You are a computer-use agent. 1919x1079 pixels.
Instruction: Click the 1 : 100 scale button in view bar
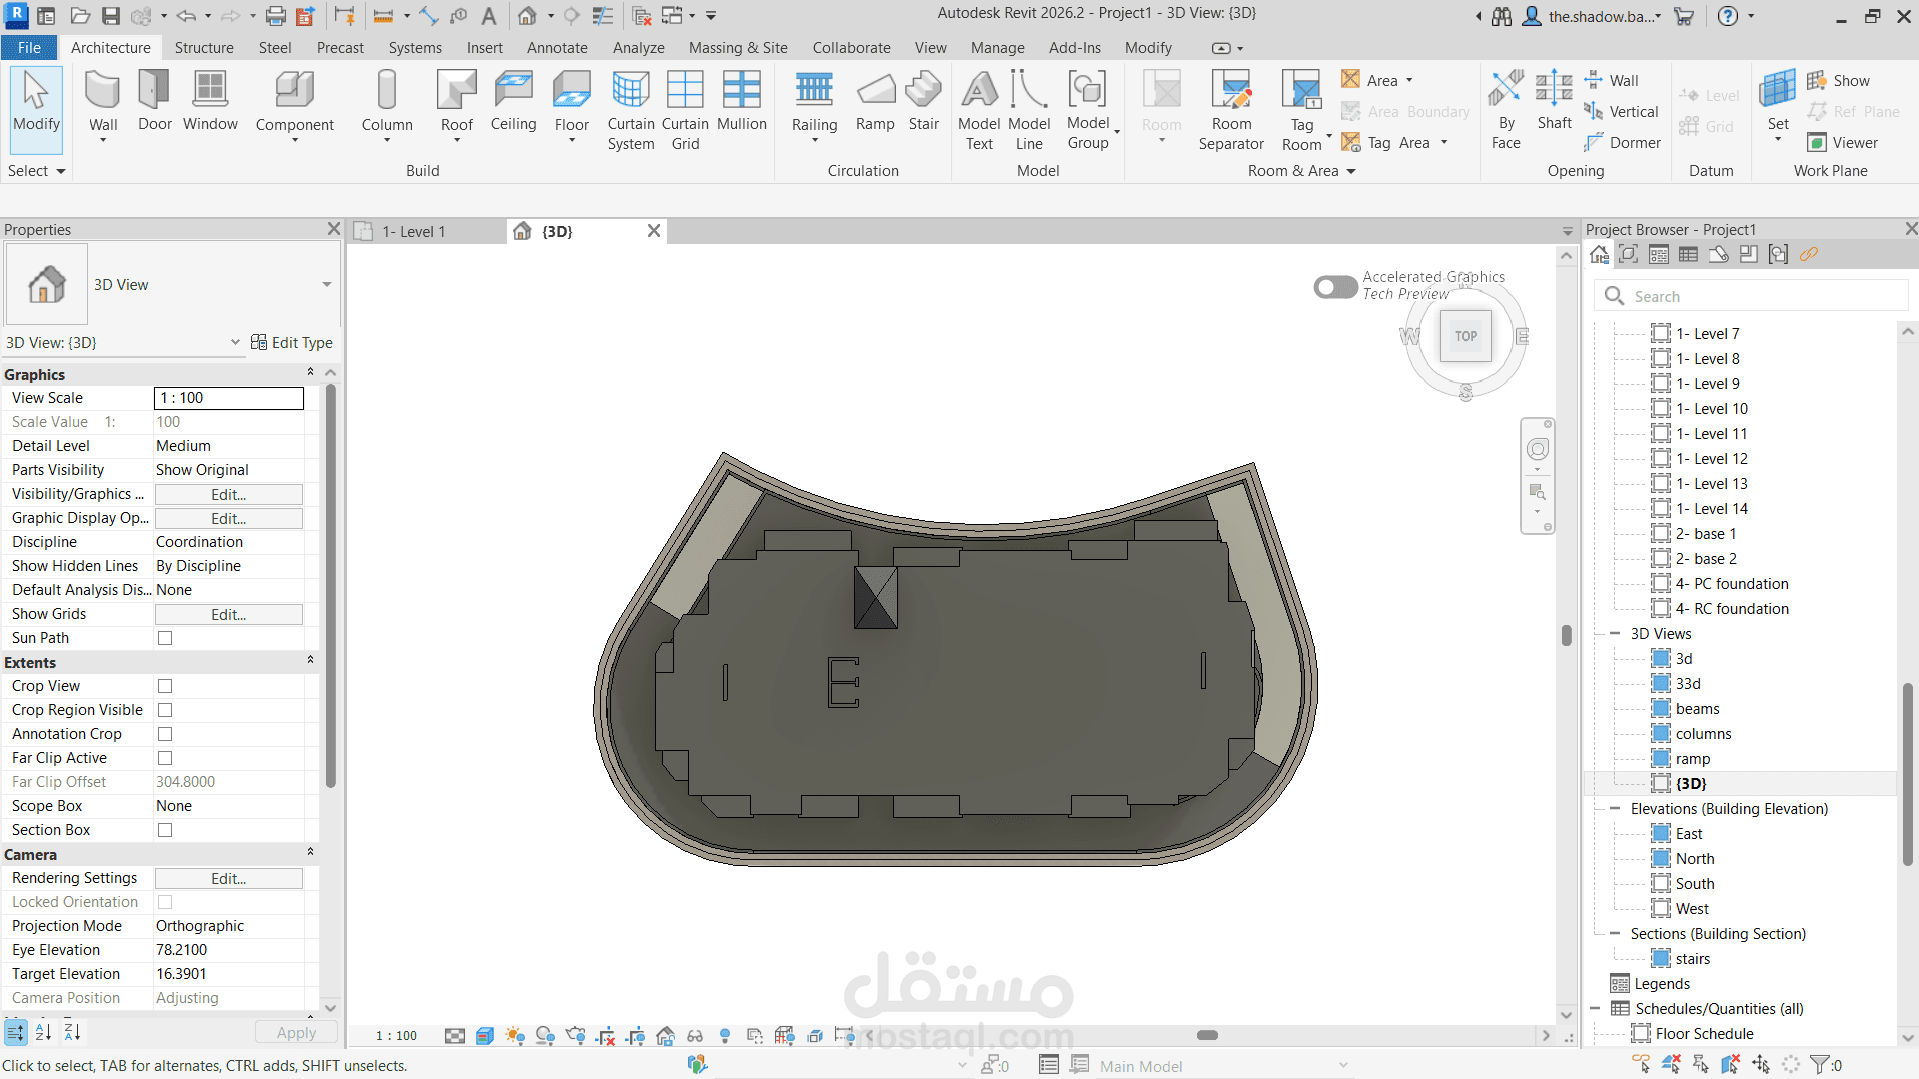click(x=396, y=1036)
